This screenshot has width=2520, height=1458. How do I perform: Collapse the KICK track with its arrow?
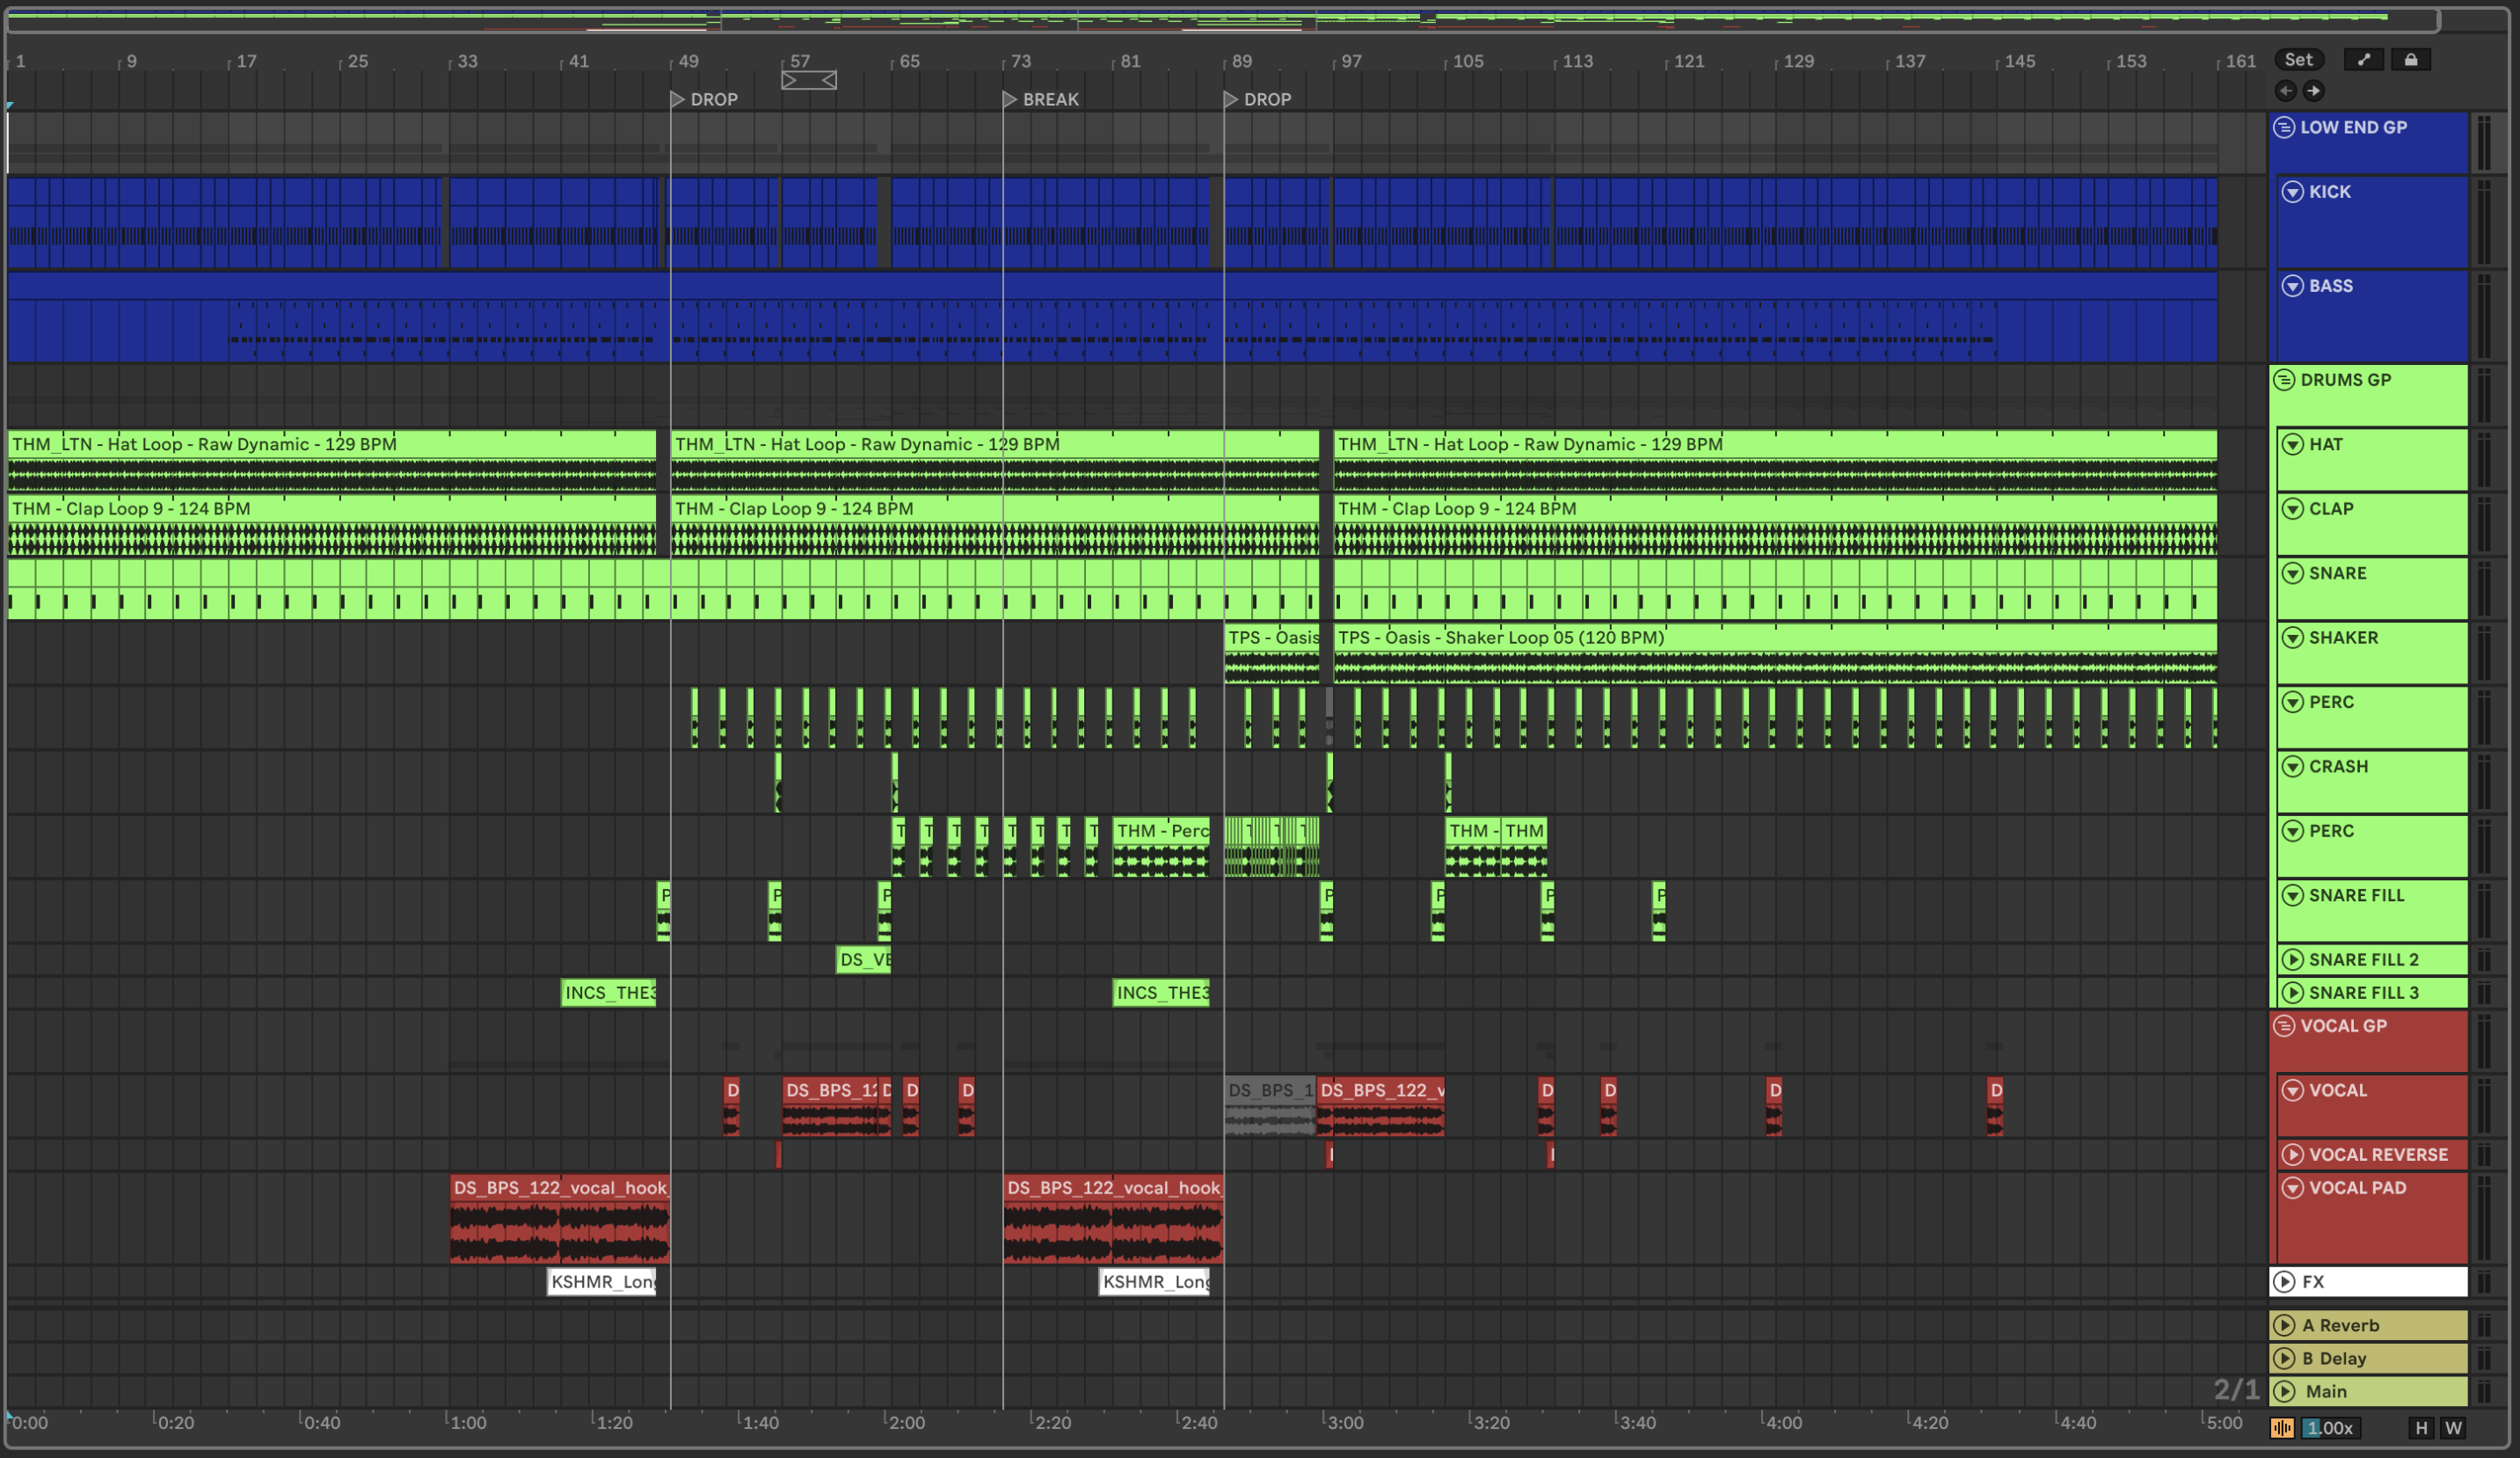pos(2293,192)
